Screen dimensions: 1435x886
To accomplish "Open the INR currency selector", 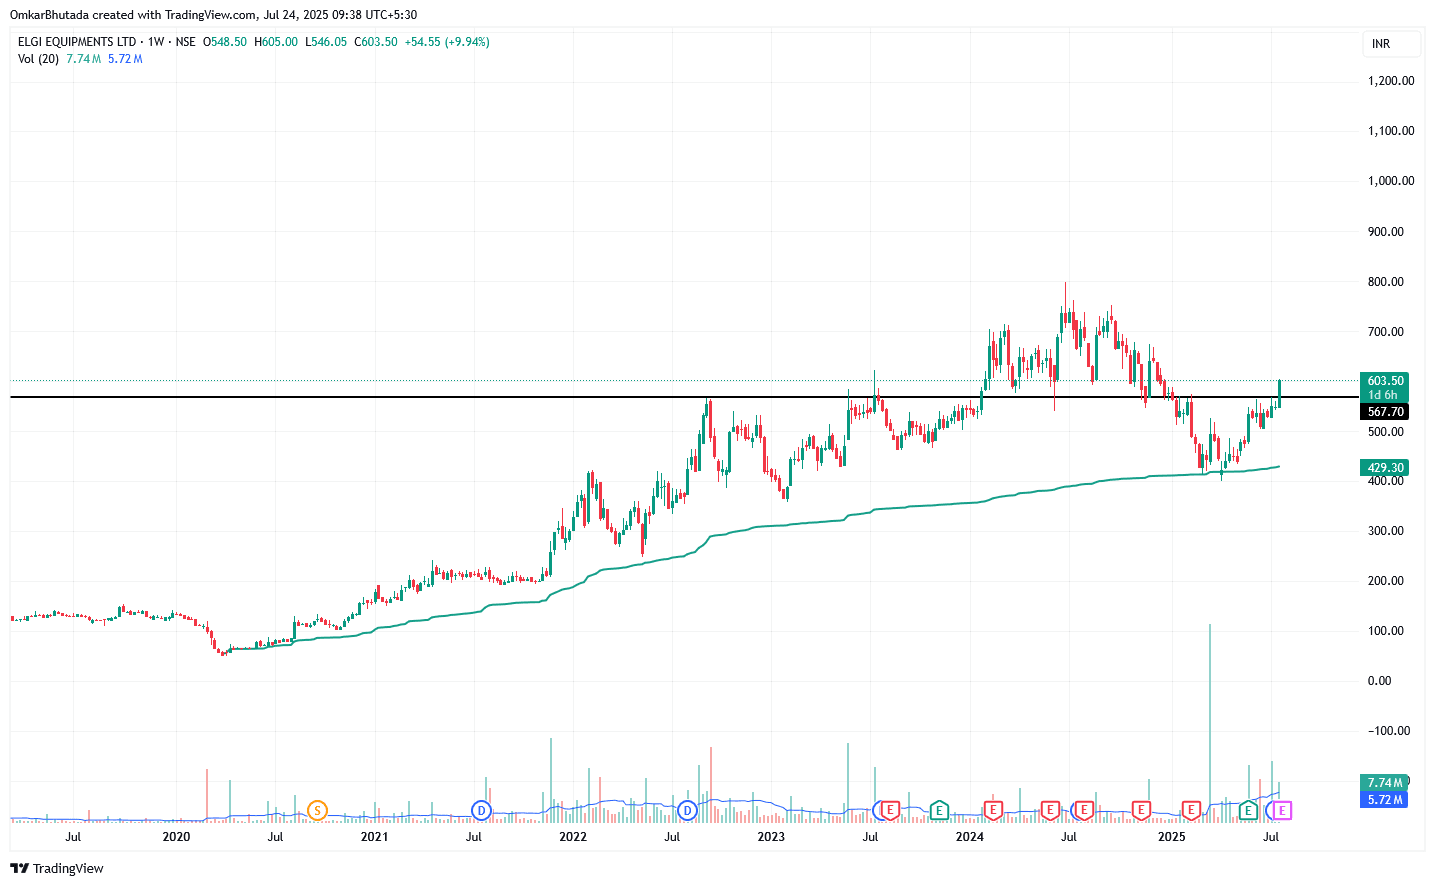I will coord(1390,44).
